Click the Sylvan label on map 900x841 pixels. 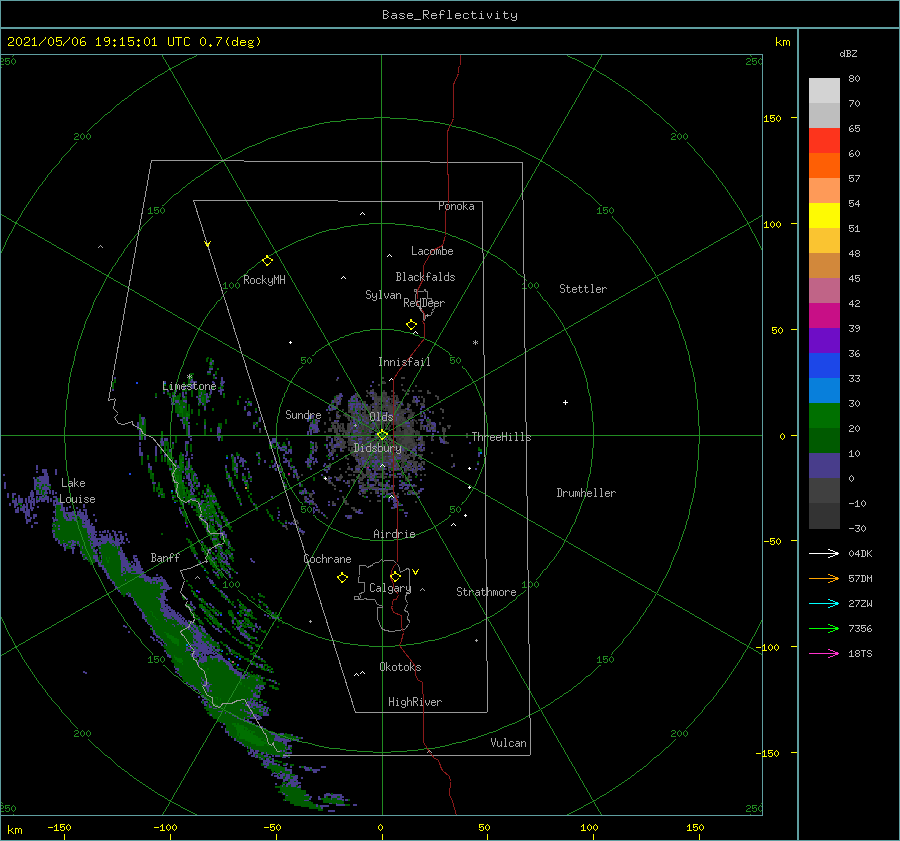pyautogui.click(x=383, y=295)
